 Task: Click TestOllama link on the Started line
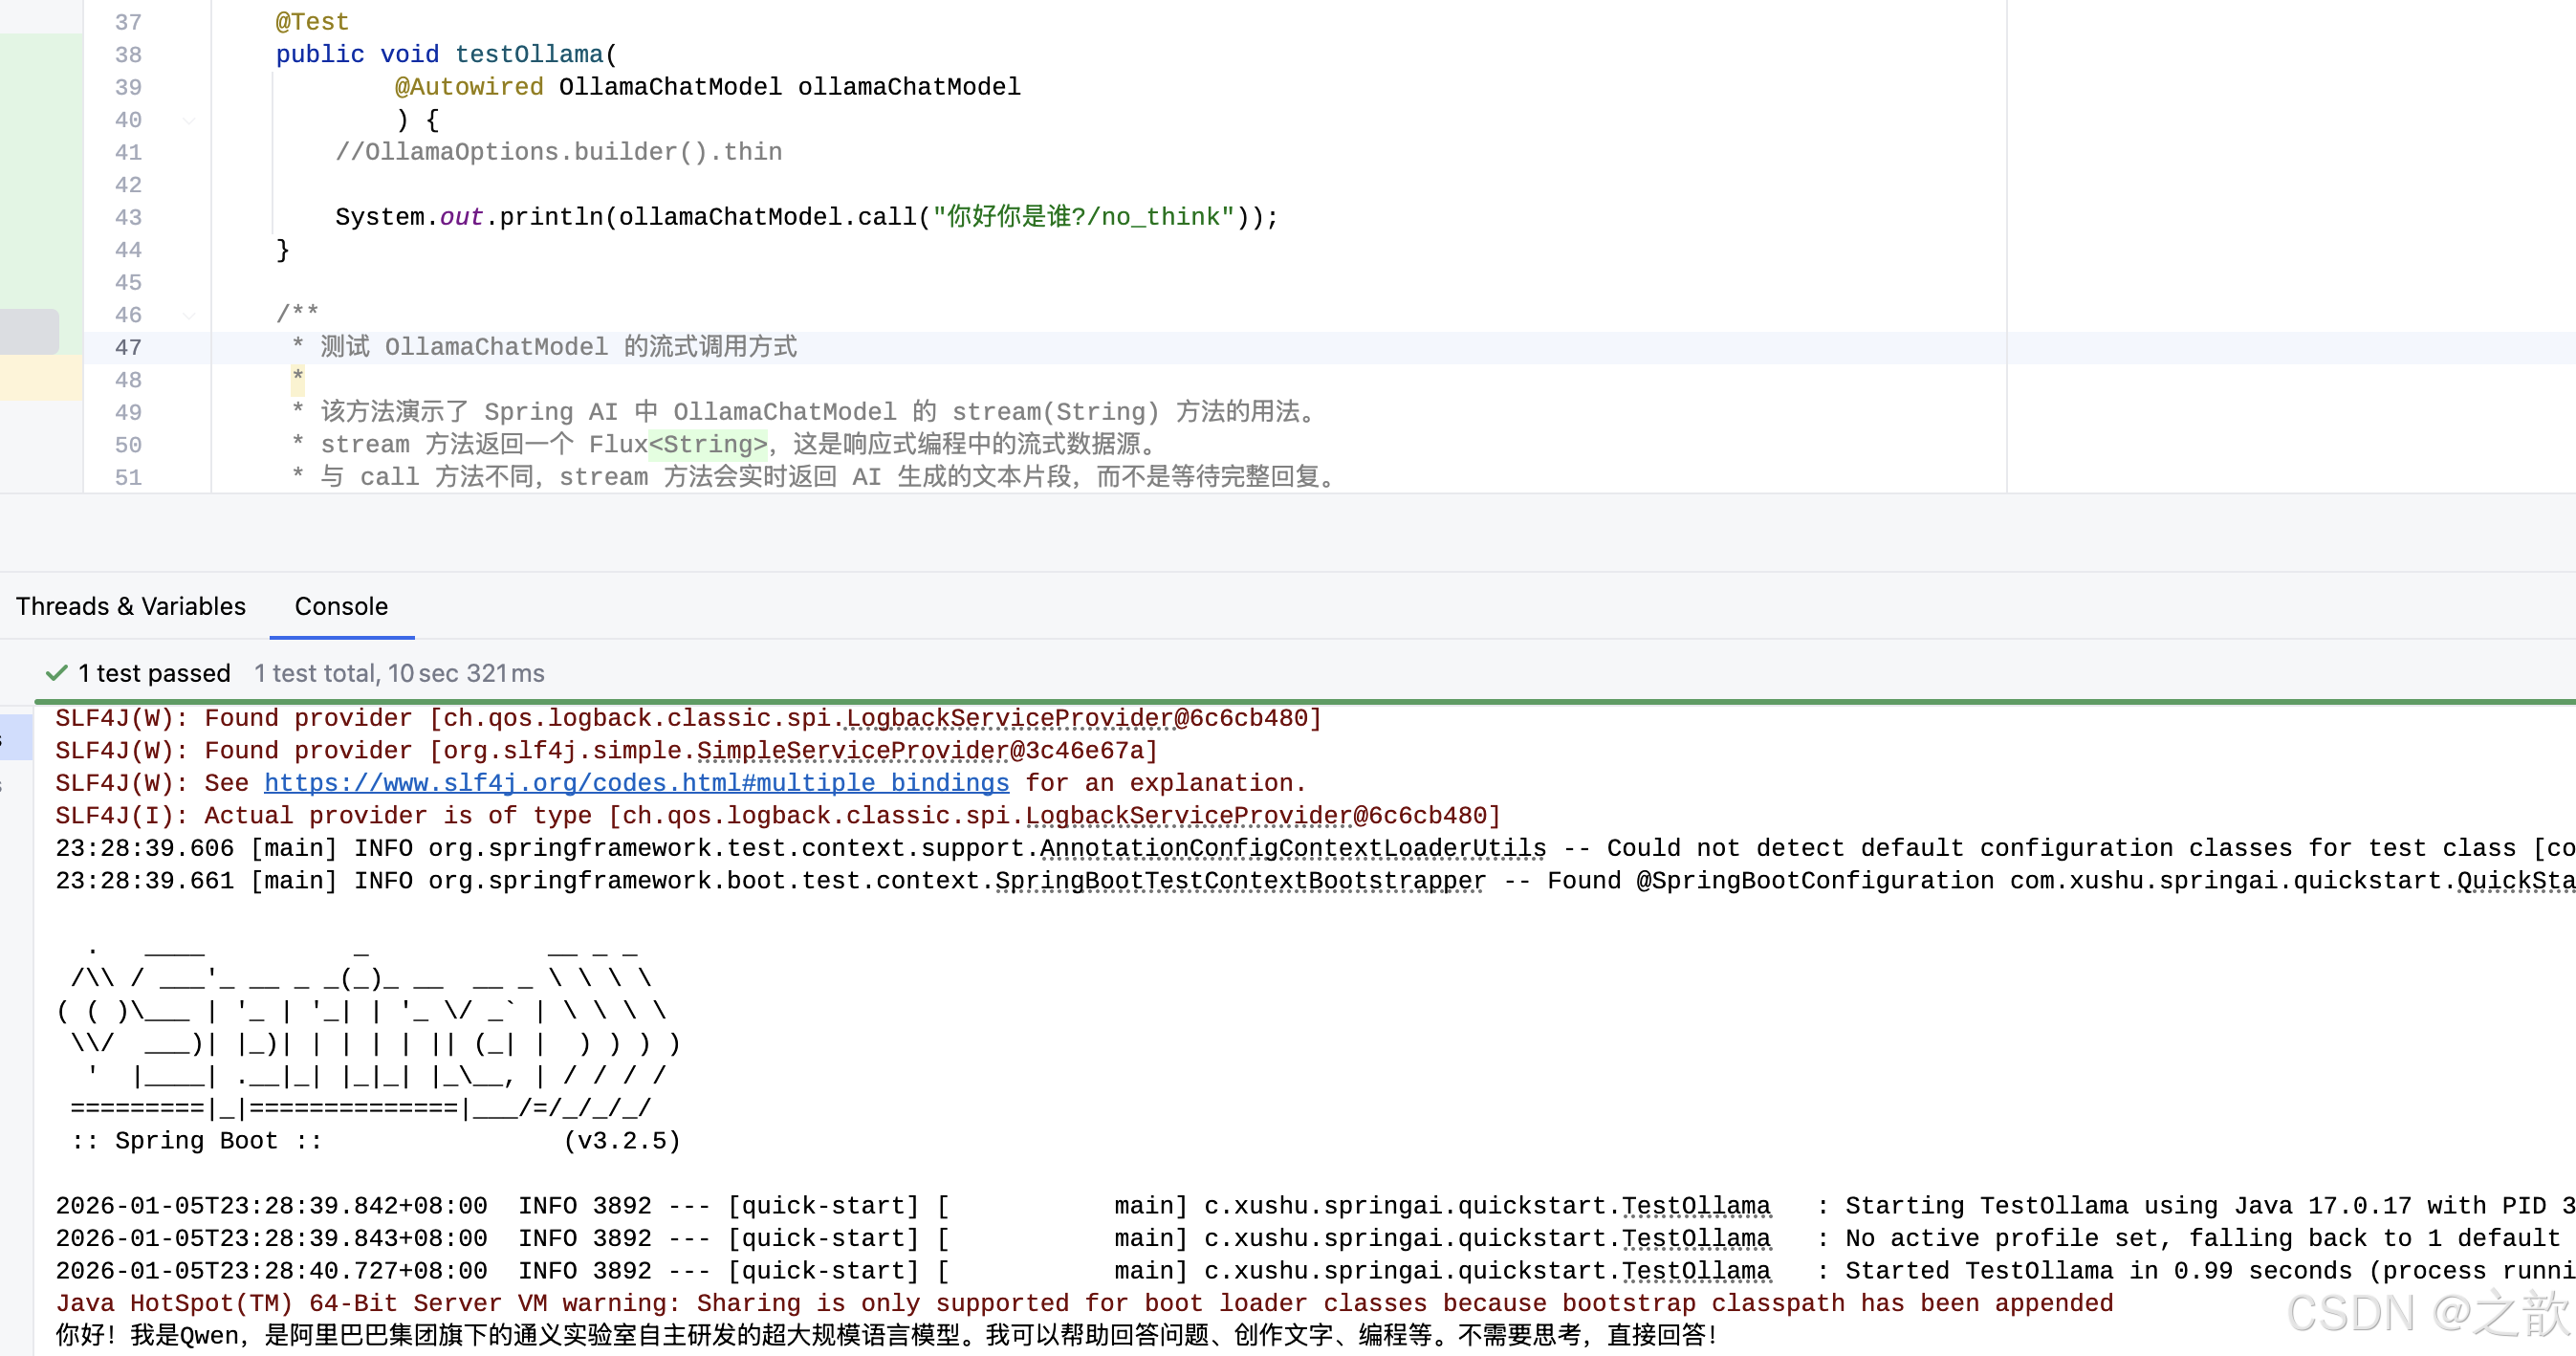pos(1695,1271)
